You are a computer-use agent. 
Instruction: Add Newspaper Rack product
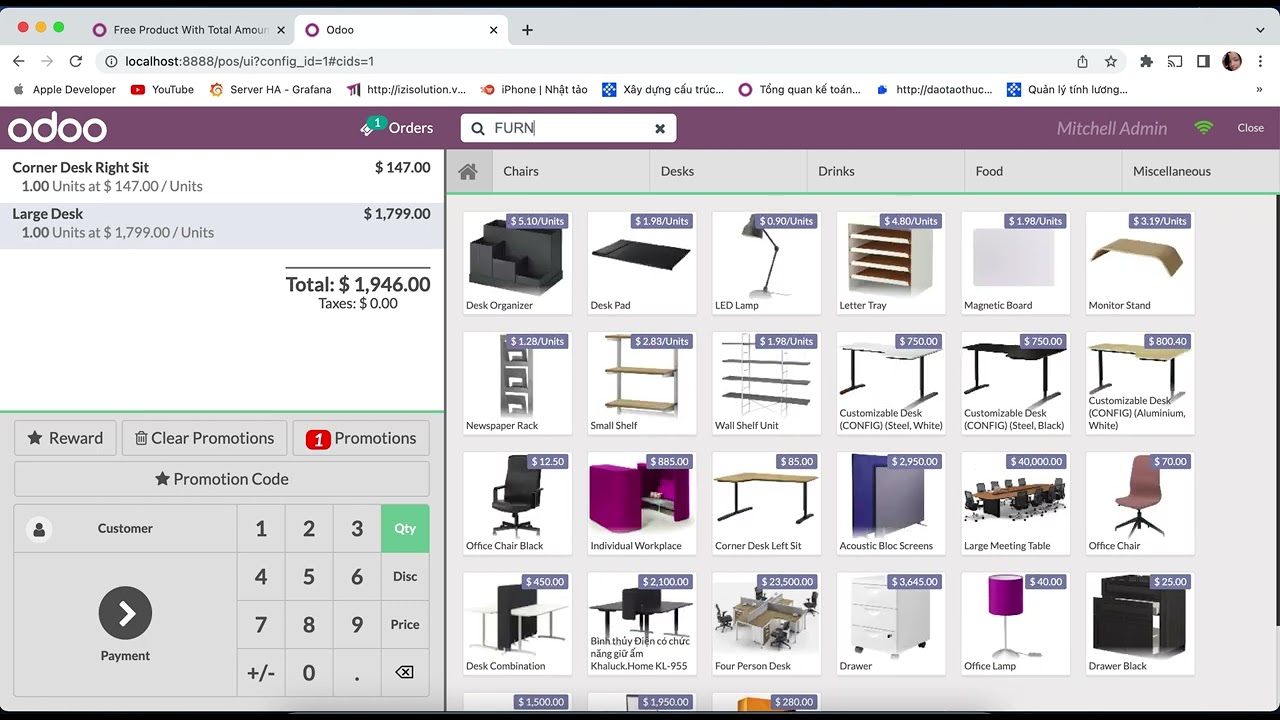tap(517, 383)
